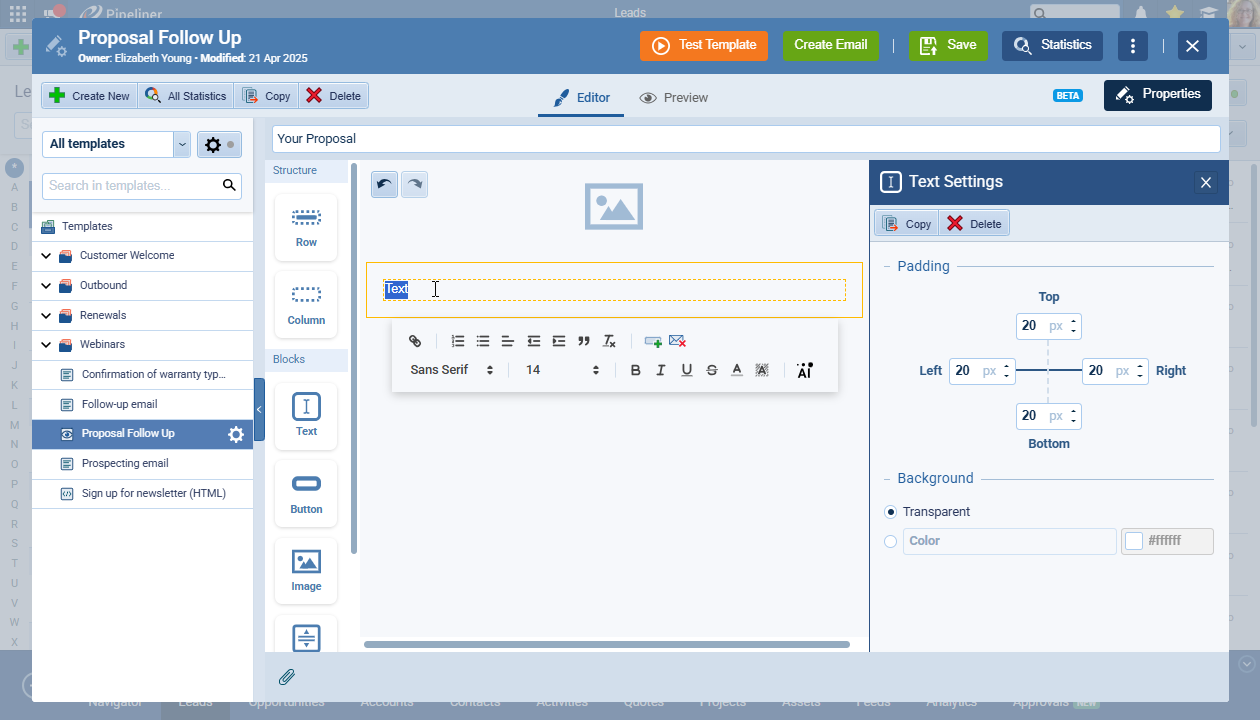
Task: Insert a hyperlink using the link icon
Action: pyautogui.click(x=416, y=341)
